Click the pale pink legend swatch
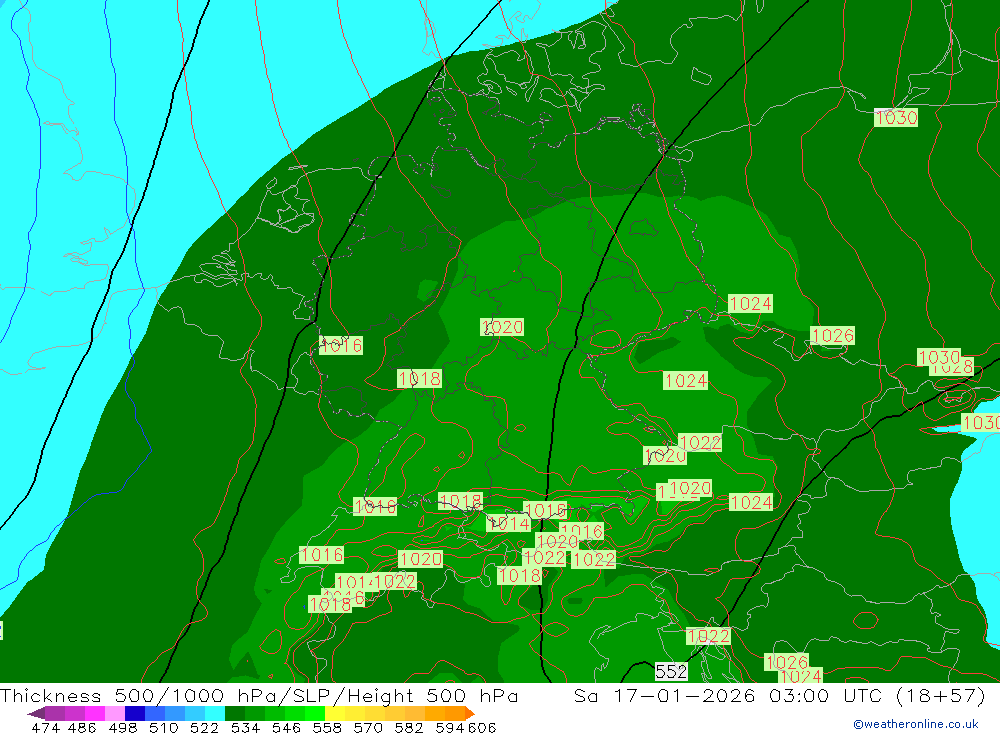1000x733 pixels. click(115, 713)
